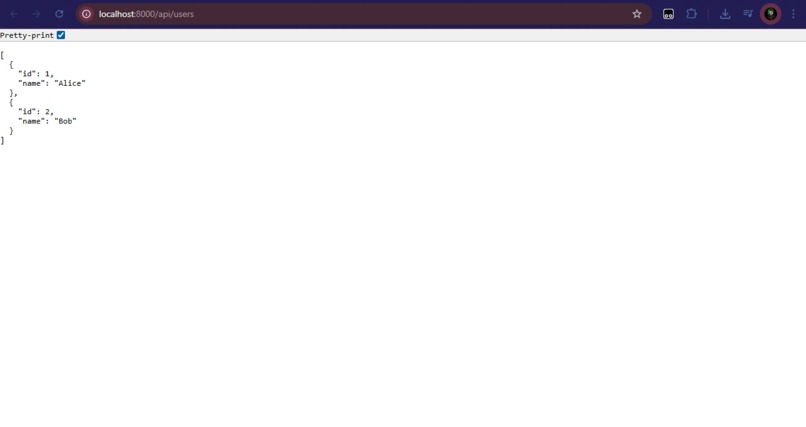Uncheck the Pretty-print checkbox
The width and height of the screenshot is (806, 427).
61,35
